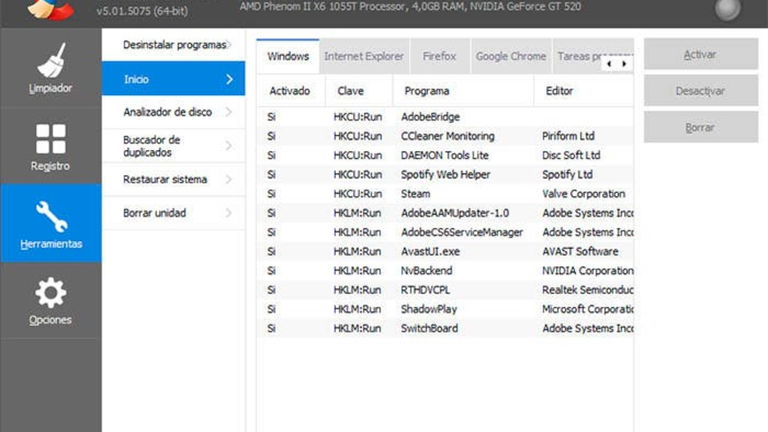
Task: Switch to the Internet Explorer tab
Action: [x=364, y=56]
